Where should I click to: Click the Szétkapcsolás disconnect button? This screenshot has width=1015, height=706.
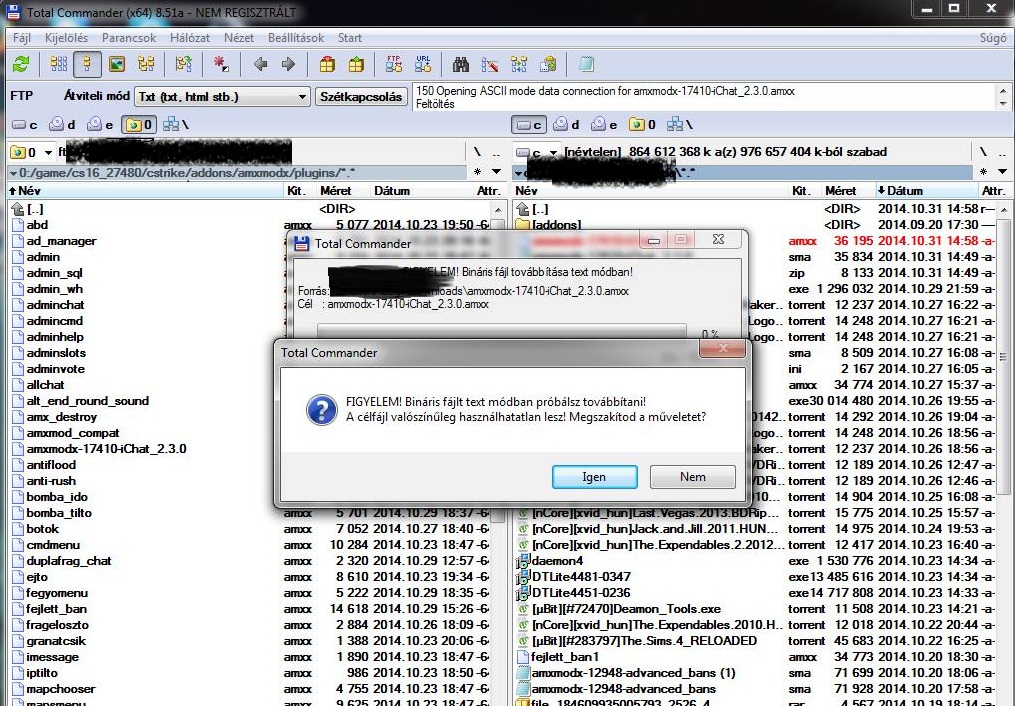pos(361,96)
